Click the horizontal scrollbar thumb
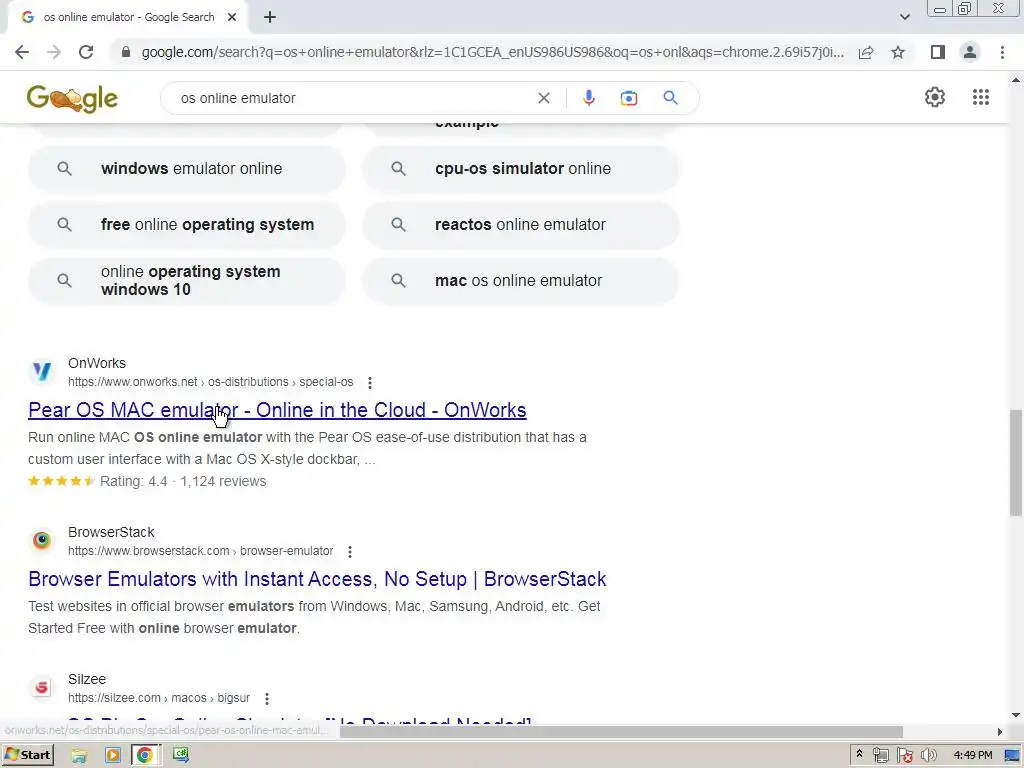This screenshot has height=768, width=1024. 621,732
